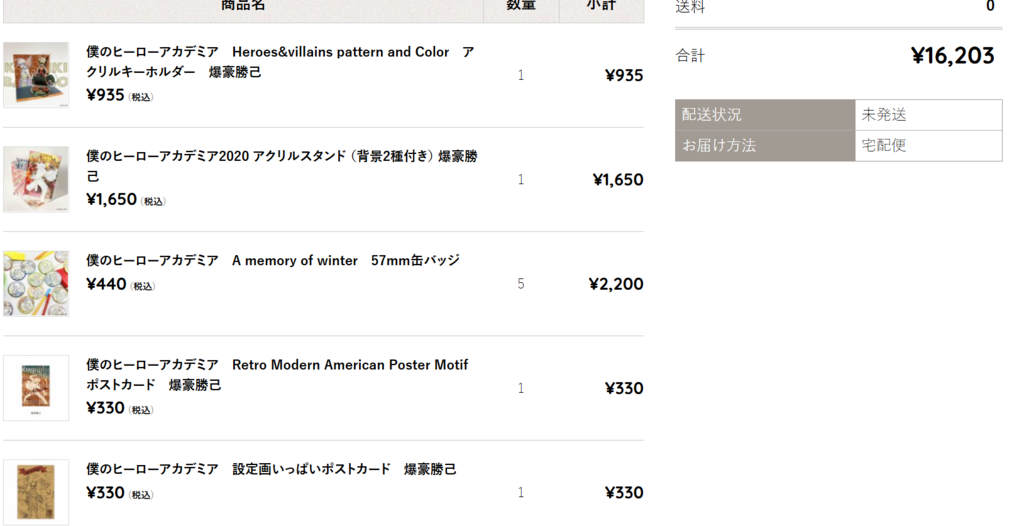Click the 未発送 delivery status value
The width and height of the screenshot is (1024, 526).
pos(884,115)
